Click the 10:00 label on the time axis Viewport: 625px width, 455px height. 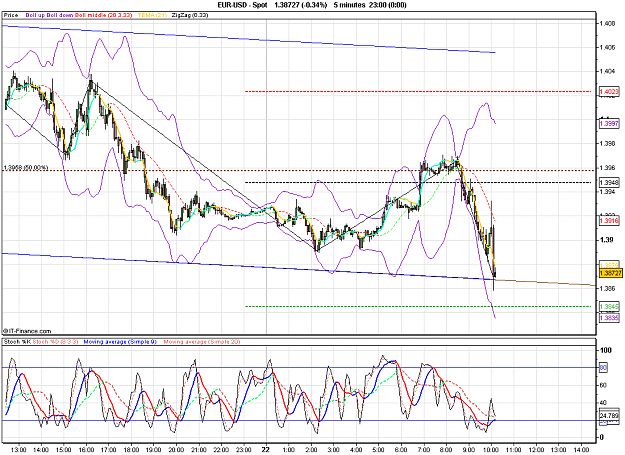(491, 450)
